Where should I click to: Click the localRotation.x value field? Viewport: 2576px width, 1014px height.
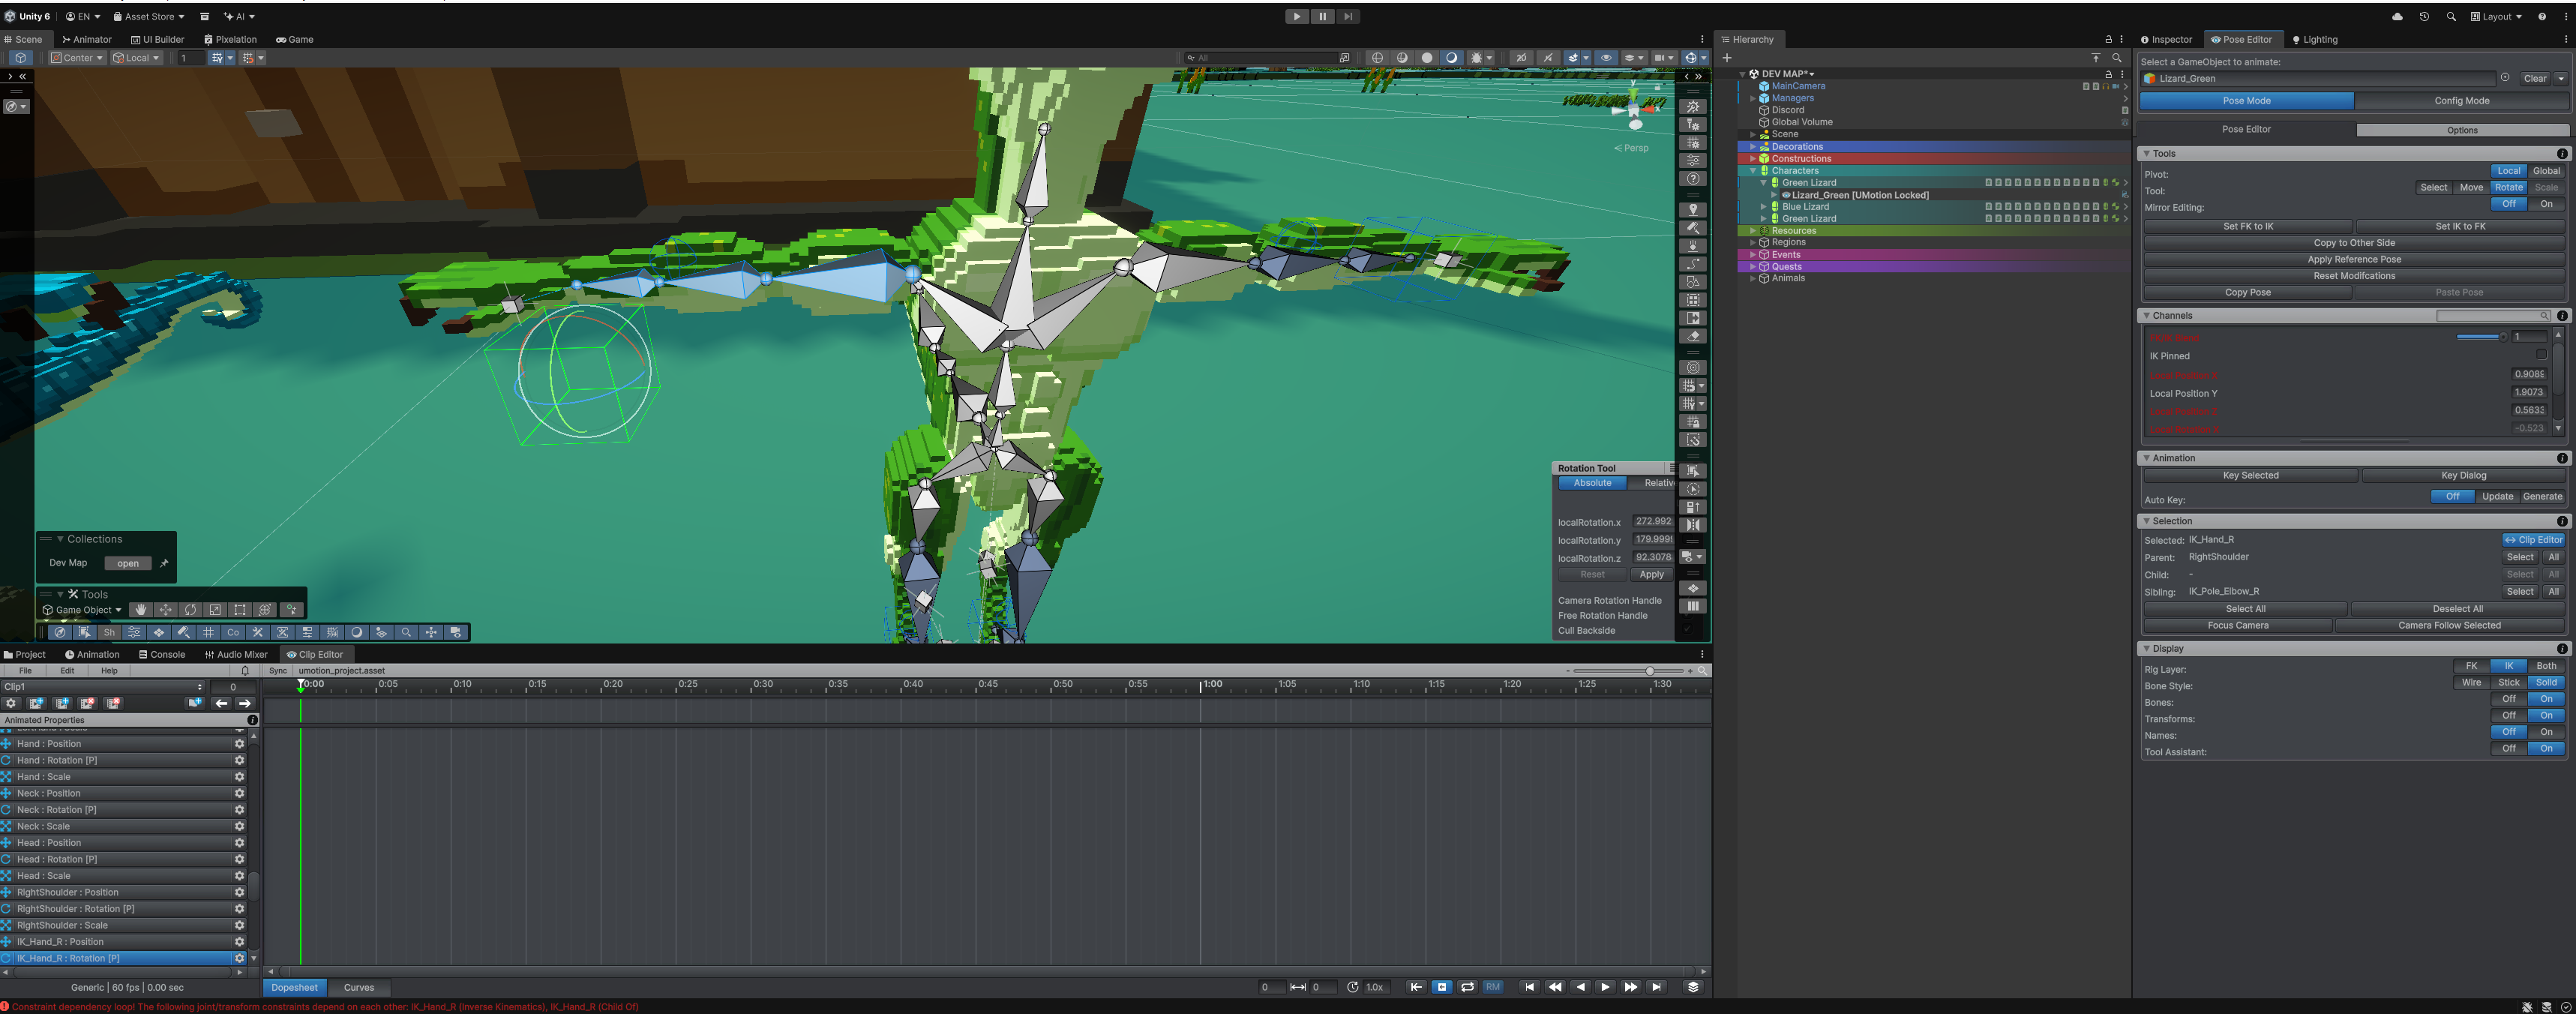point(1652,522)
